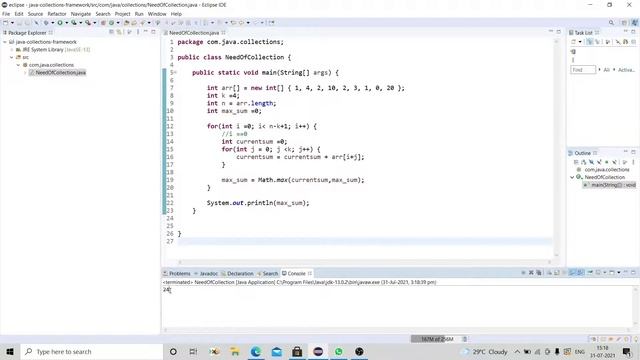
Task: Minimize the Package Explorer view
Action: 146,32
